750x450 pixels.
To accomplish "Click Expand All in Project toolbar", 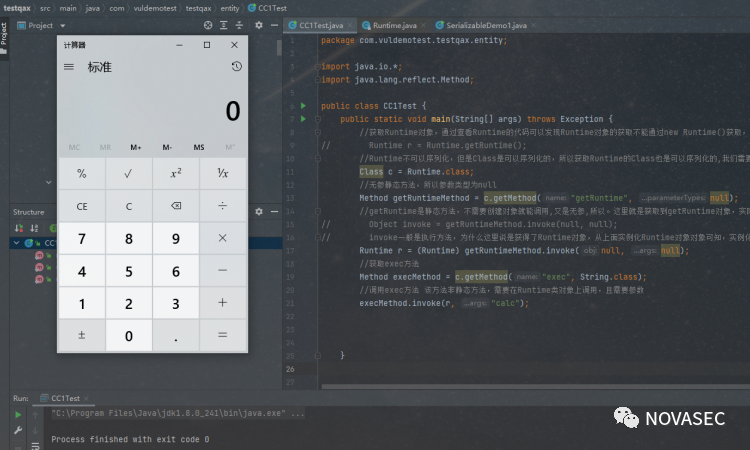I will (223, 25).
